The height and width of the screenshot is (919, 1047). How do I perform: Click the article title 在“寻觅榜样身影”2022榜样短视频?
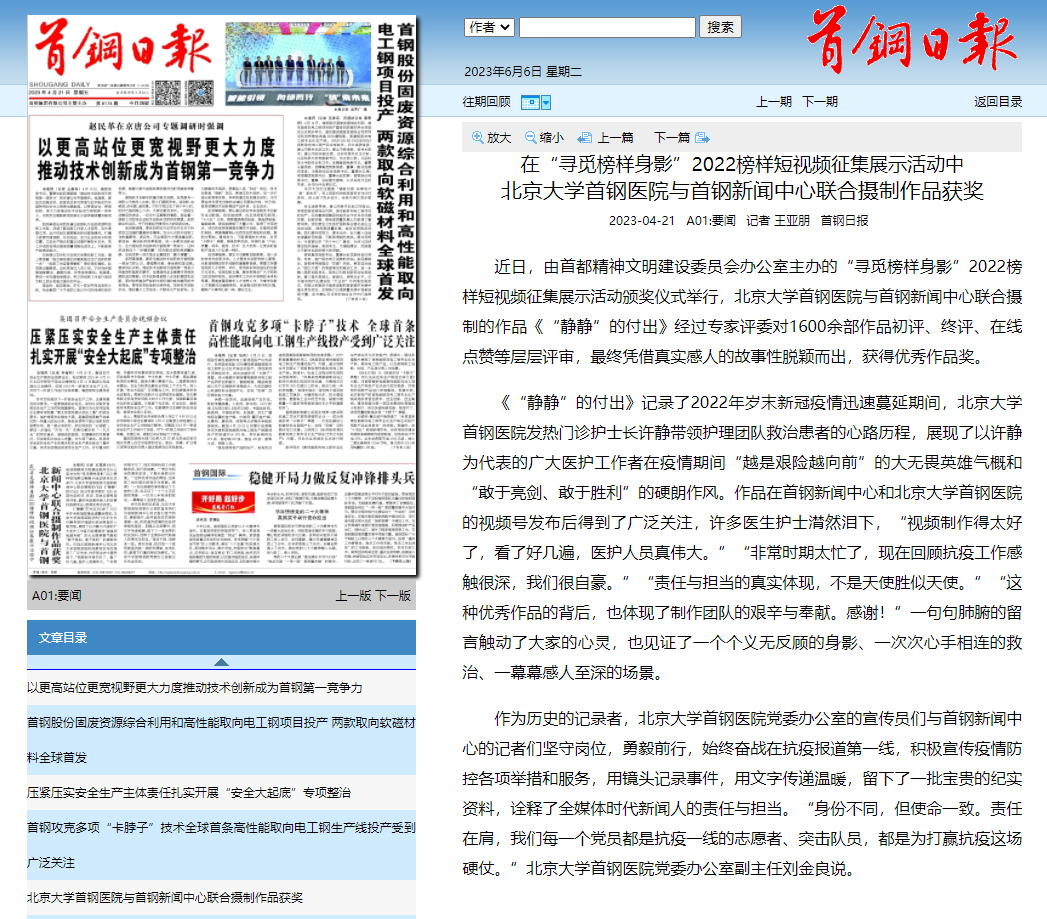point(742,178)
